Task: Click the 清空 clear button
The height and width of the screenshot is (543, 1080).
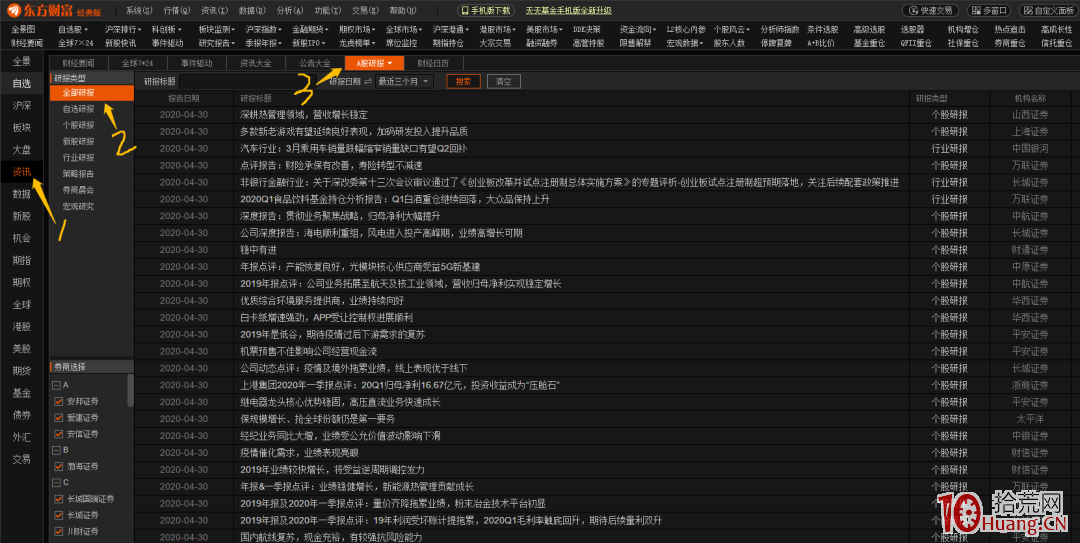Action: click(x=503, y=81)
